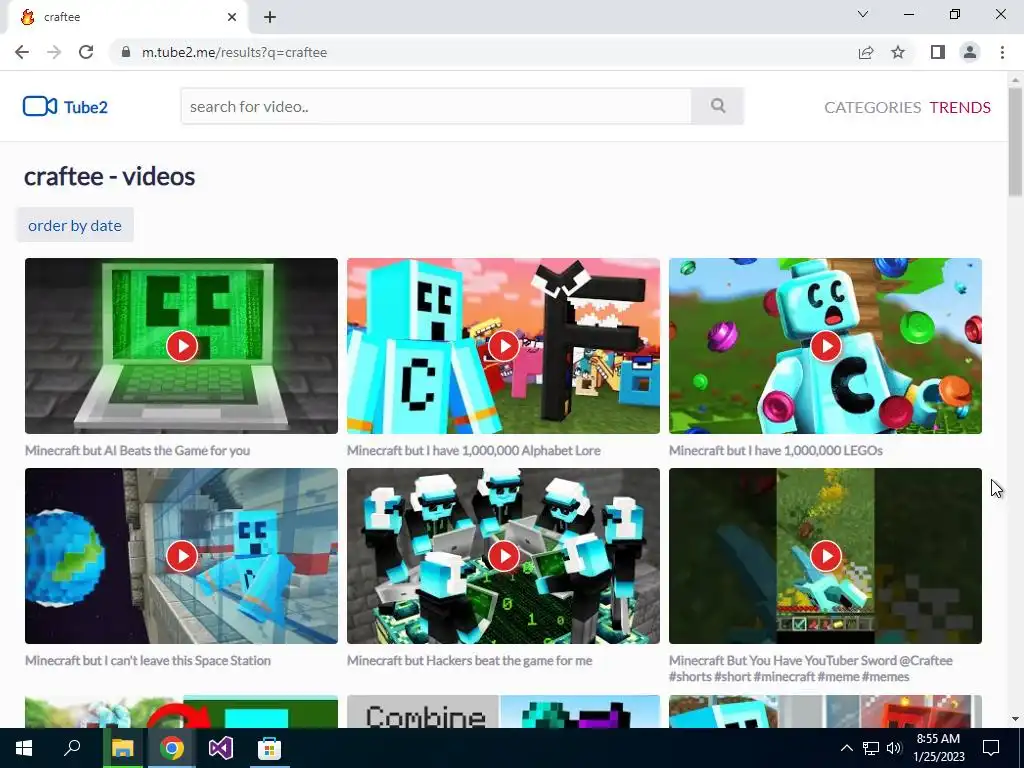The image size is (1024, 768).
Task: Click the network tray icon
Action: tap(871, 748)
